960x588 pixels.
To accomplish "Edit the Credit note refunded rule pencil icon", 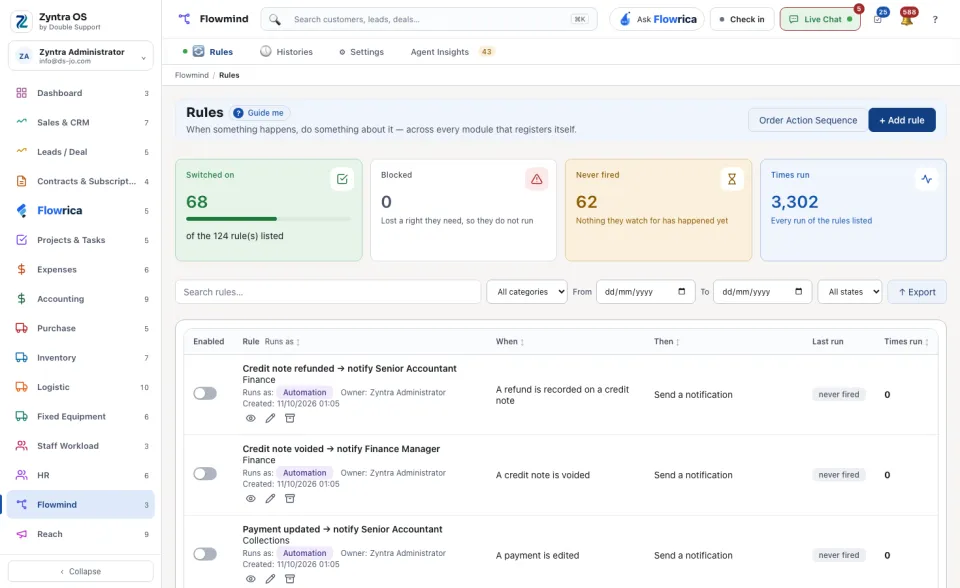I will [x=270, y=418].
